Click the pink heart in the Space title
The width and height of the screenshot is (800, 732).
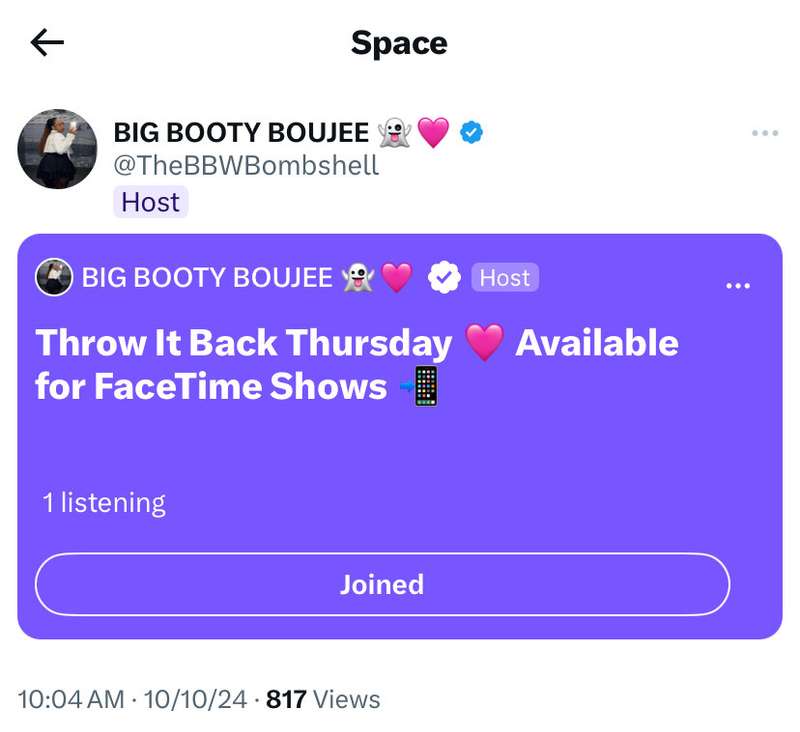coord(484,343)
